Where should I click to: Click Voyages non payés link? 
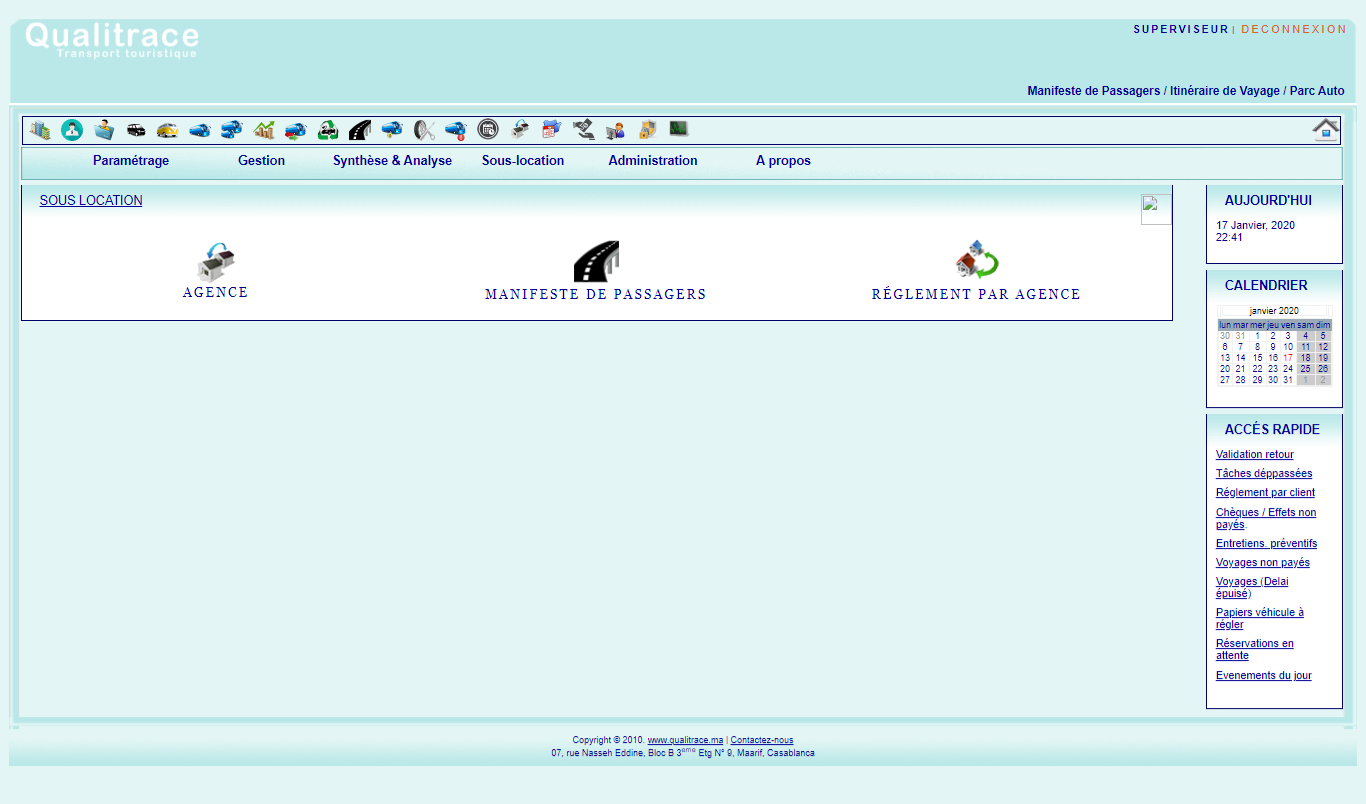[1262, 563]
